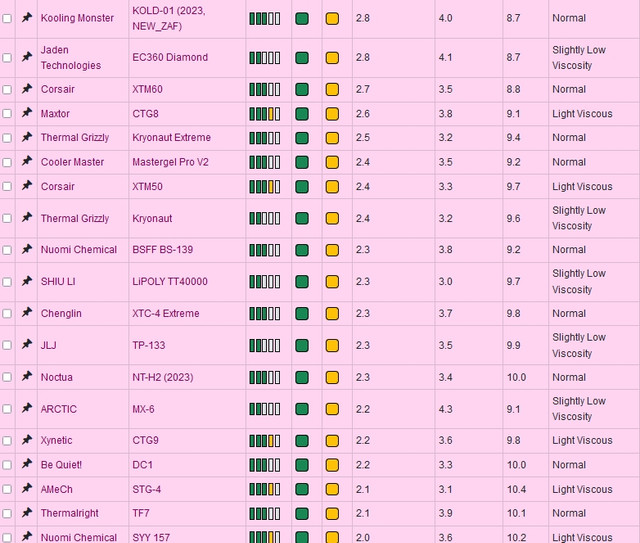Open the LiPOLY TT40000 product link
Screen dimensions: 640x543
170,281
